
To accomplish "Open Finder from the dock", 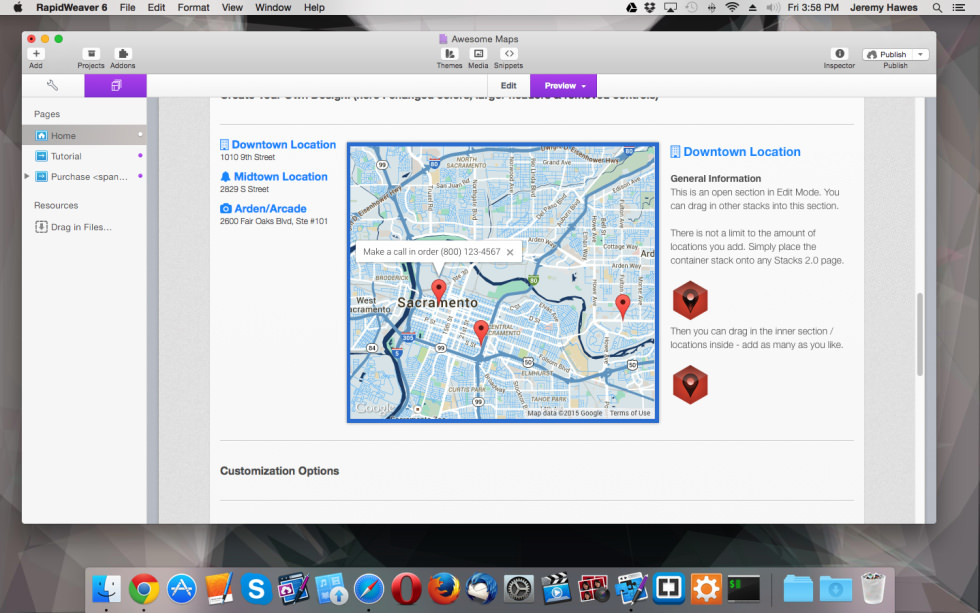I will (106, 589).
